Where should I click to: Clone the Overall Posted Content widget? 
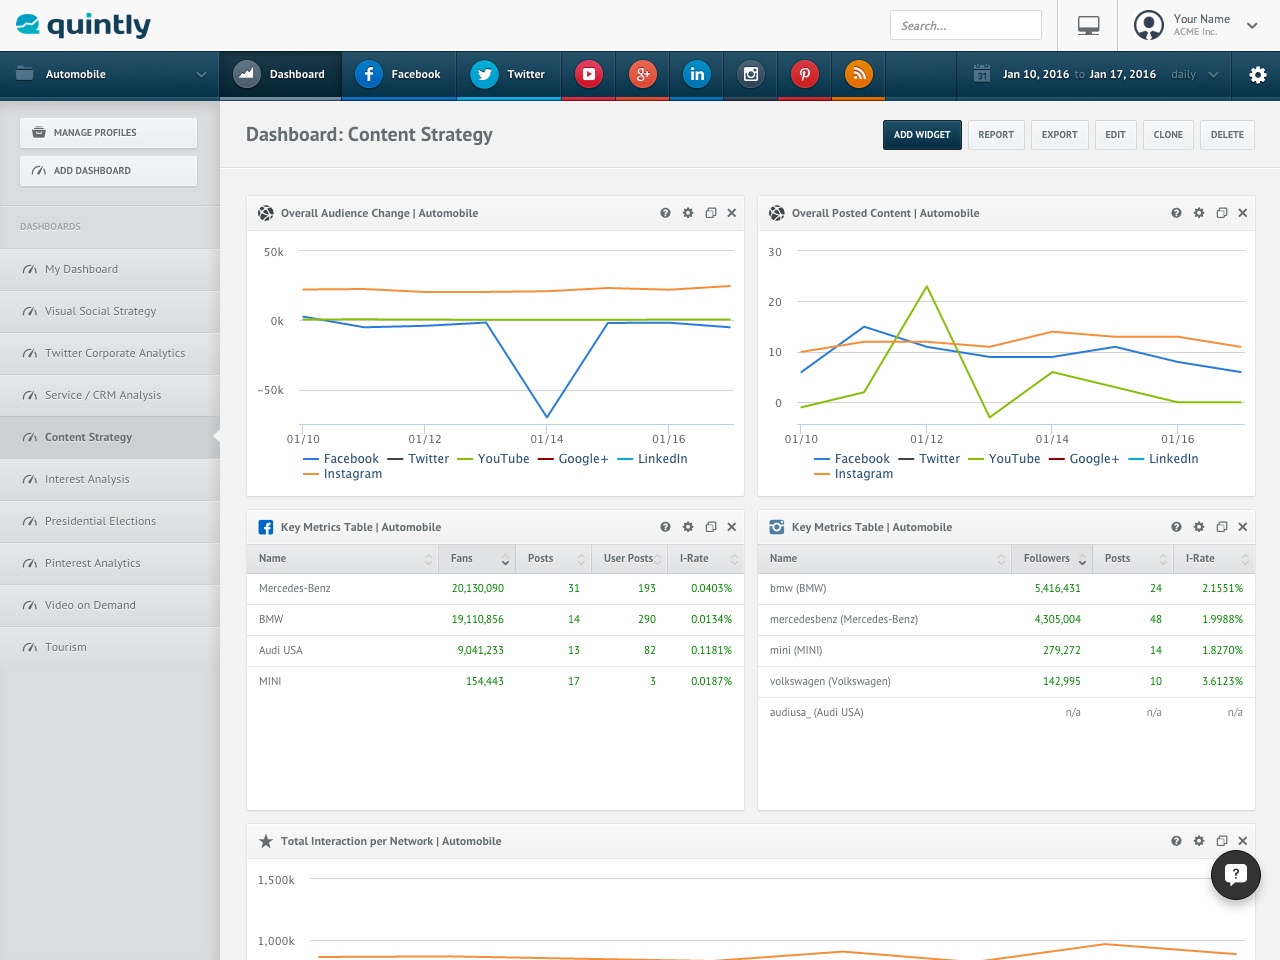(1222, 213)
